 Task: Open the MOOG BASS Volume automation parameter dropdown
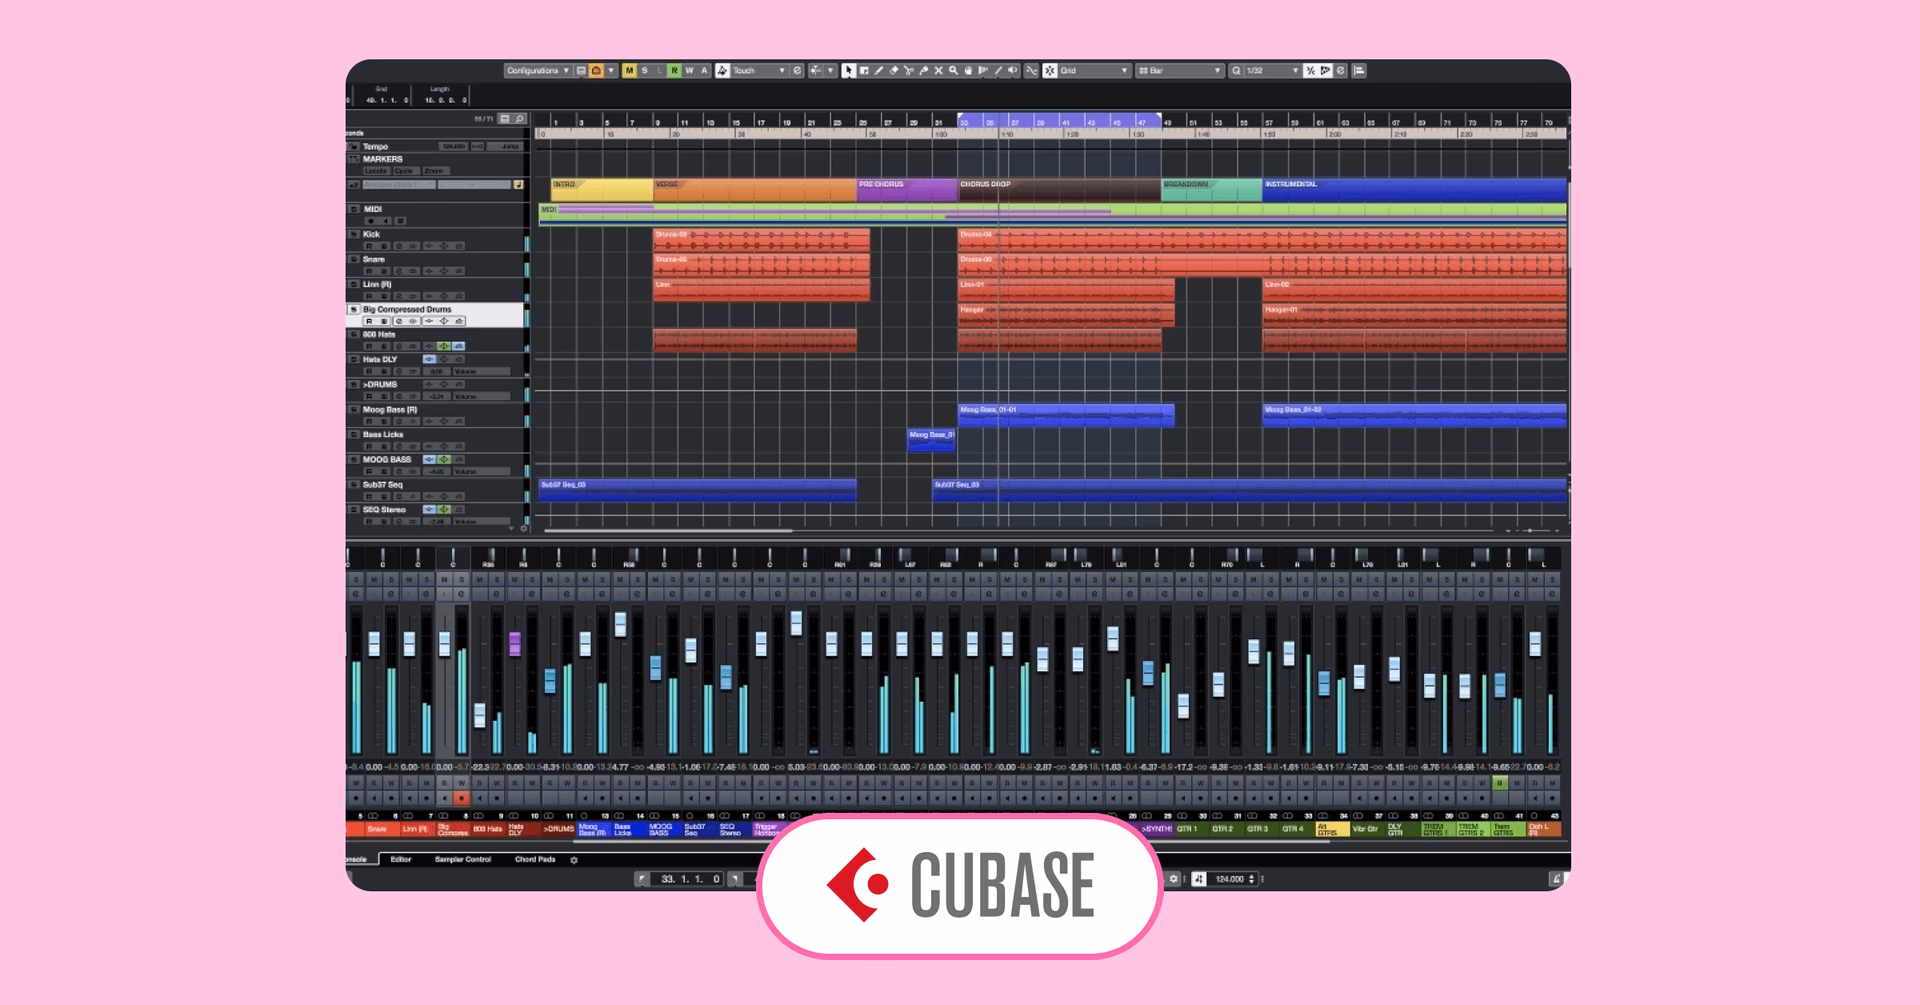coord(482,471)
